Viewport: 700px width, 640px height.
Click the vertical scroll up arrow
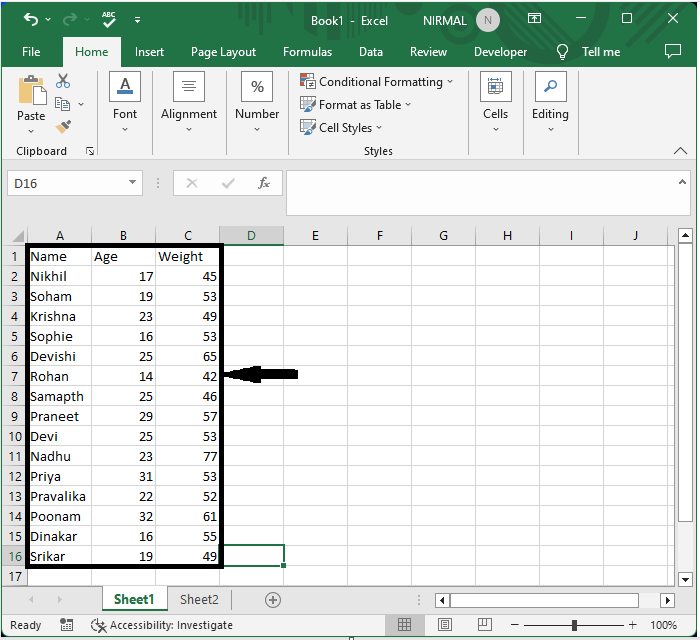pyautogui.click(x=685, y=235)
